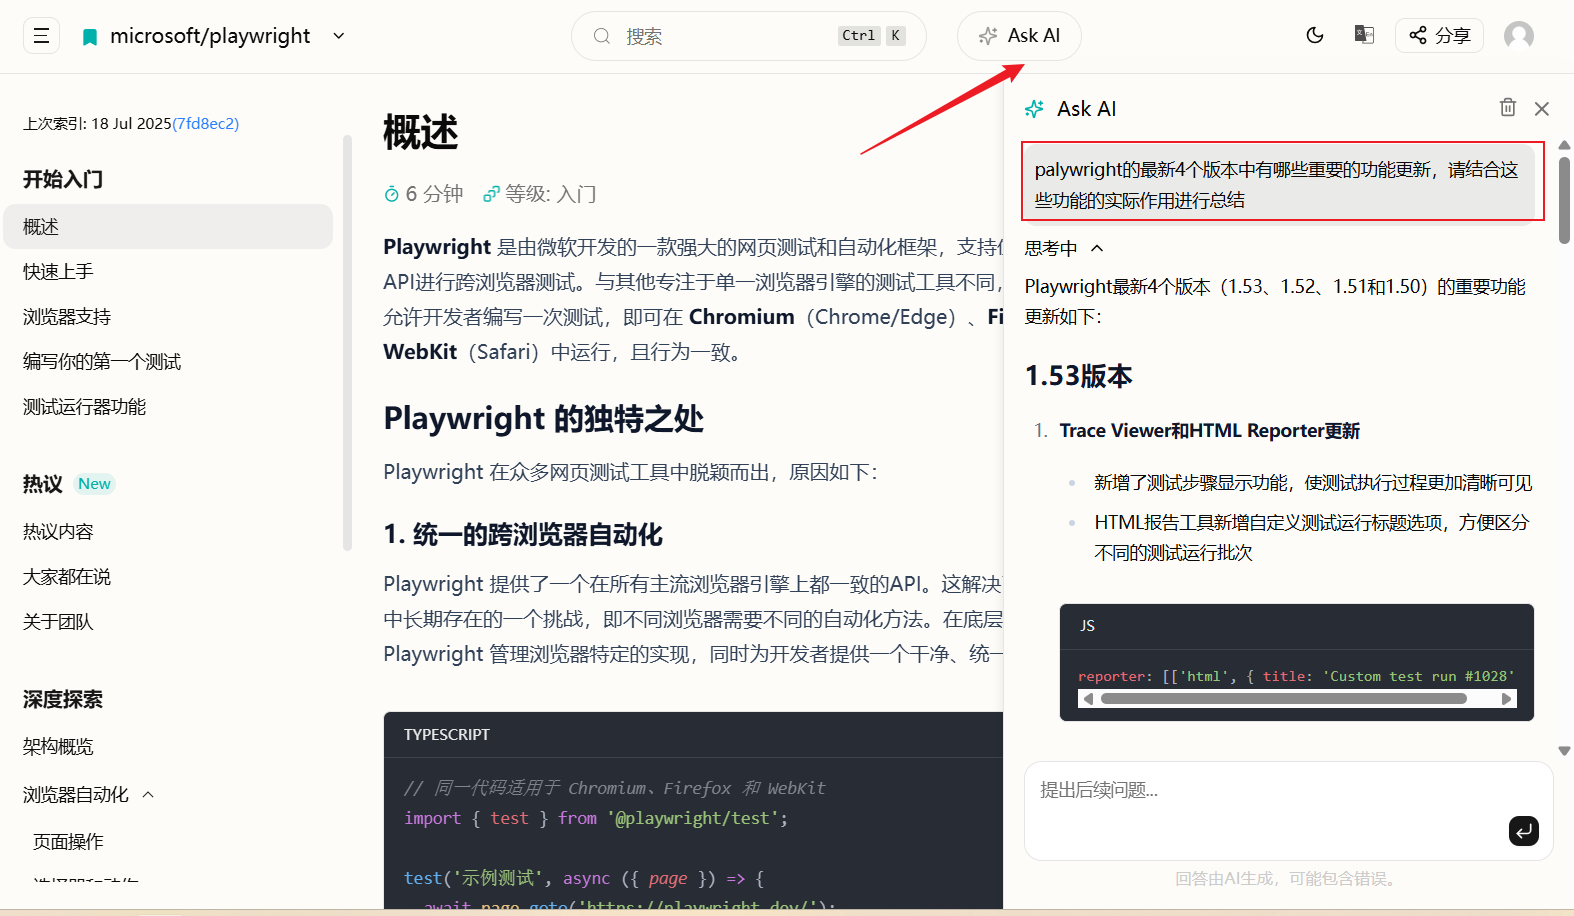Open 热议内容 sidebar item

click(58, 532)
